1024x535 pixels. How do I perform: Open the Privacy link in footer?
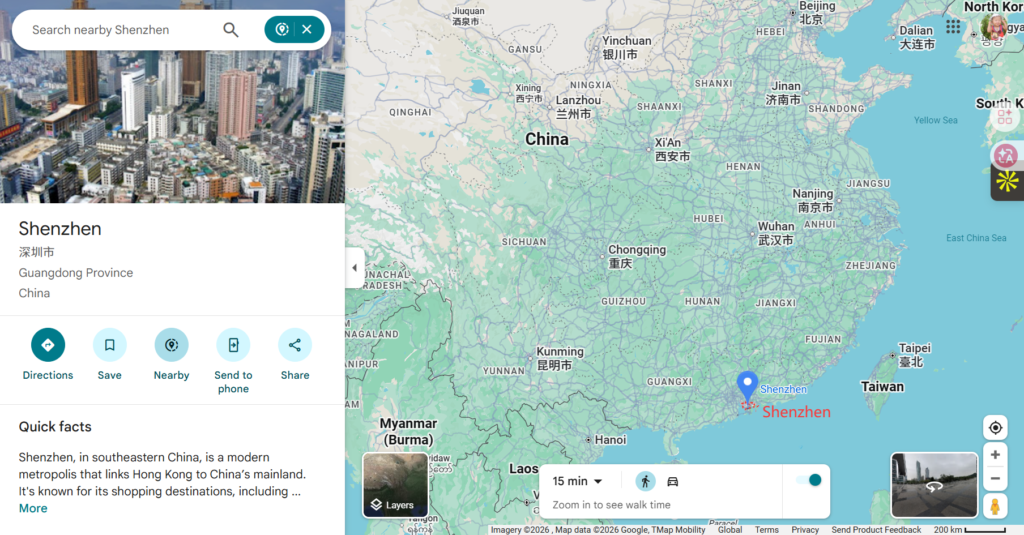[x=805, y=530]
